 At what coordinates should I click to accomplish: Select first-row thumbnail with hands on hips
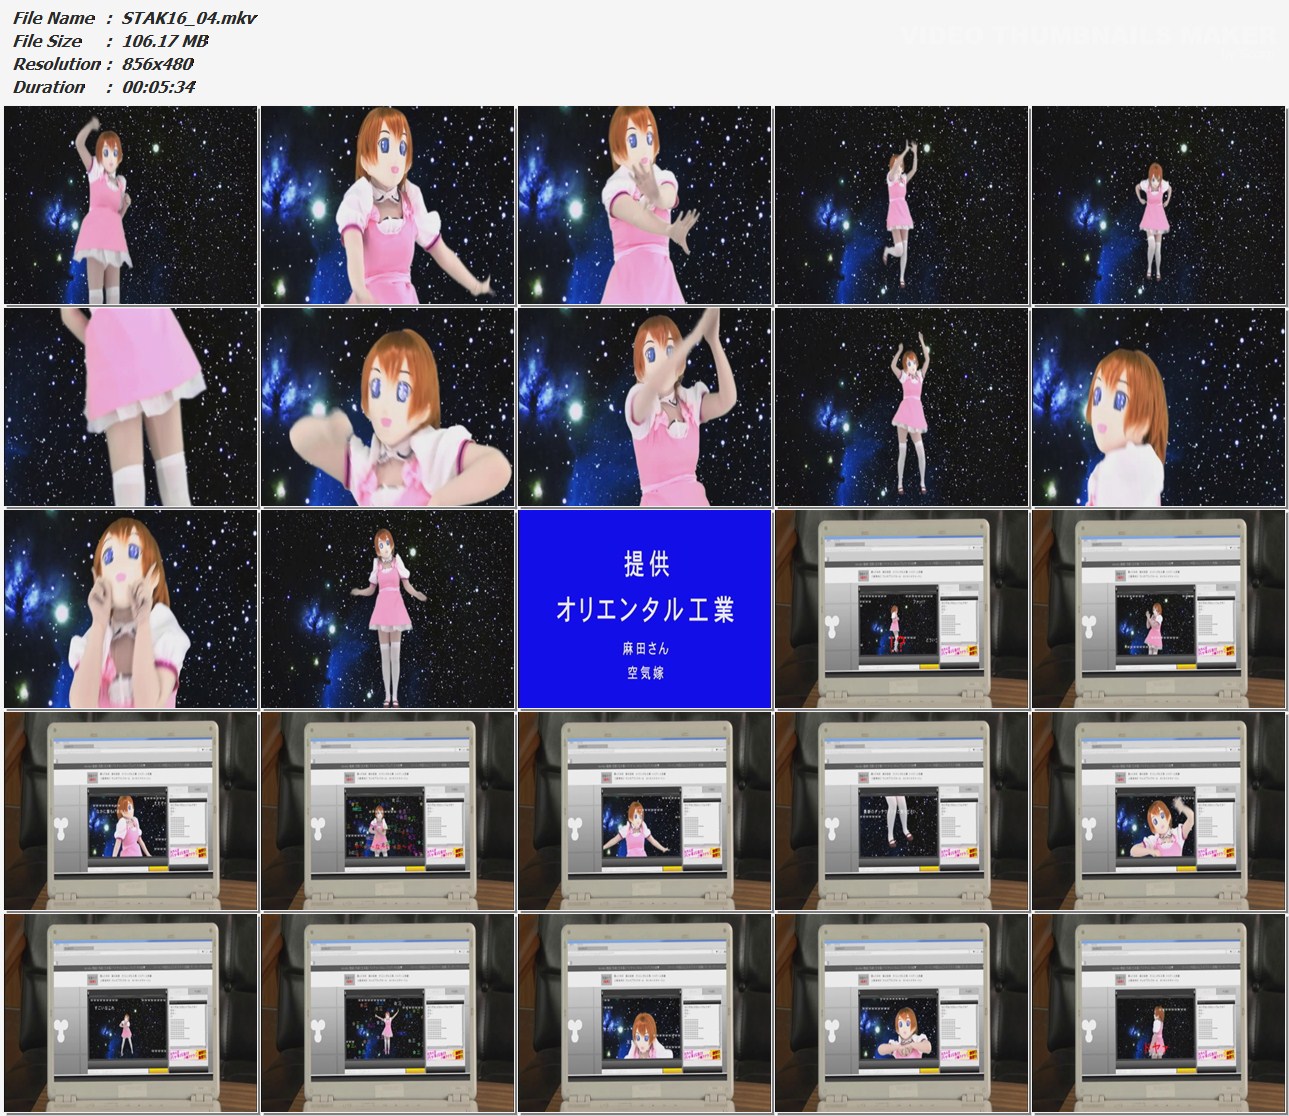[1158, 205]
